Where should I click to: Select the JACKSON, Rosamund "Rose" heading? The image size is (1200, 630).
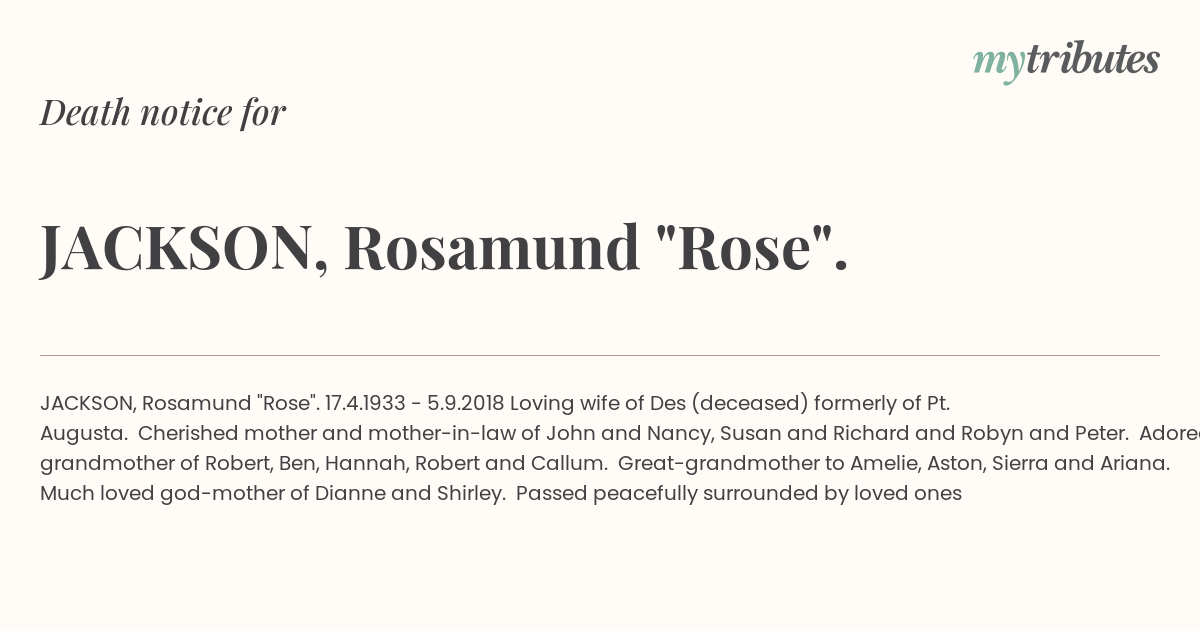[x=444, y=248]
